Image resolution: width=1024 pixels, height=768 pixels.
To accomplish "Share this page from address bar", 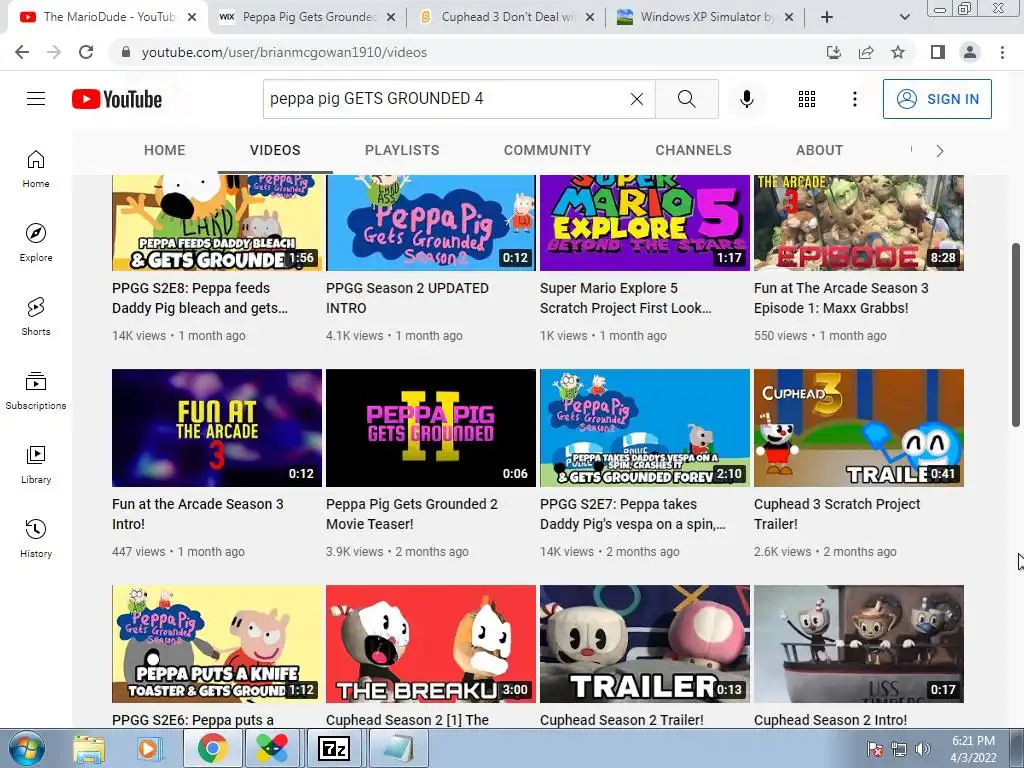I will (866, 52).
